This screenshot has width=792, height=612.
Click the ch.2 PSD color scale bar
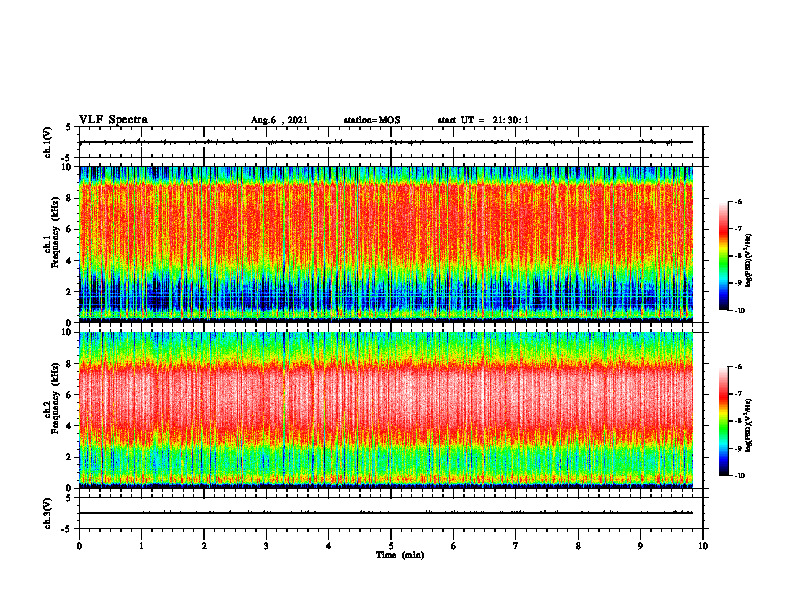pos(723,421)
